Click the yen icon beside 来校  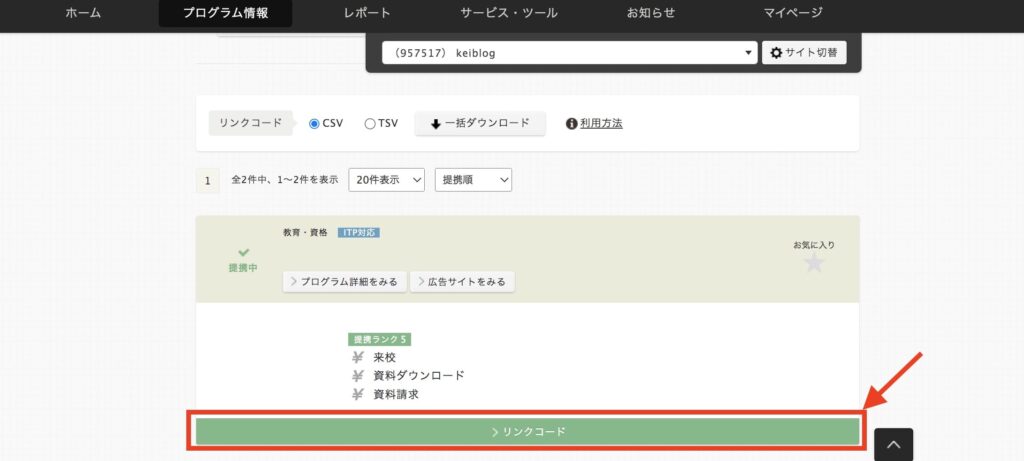pyautogui.click(x=357, y=357)
